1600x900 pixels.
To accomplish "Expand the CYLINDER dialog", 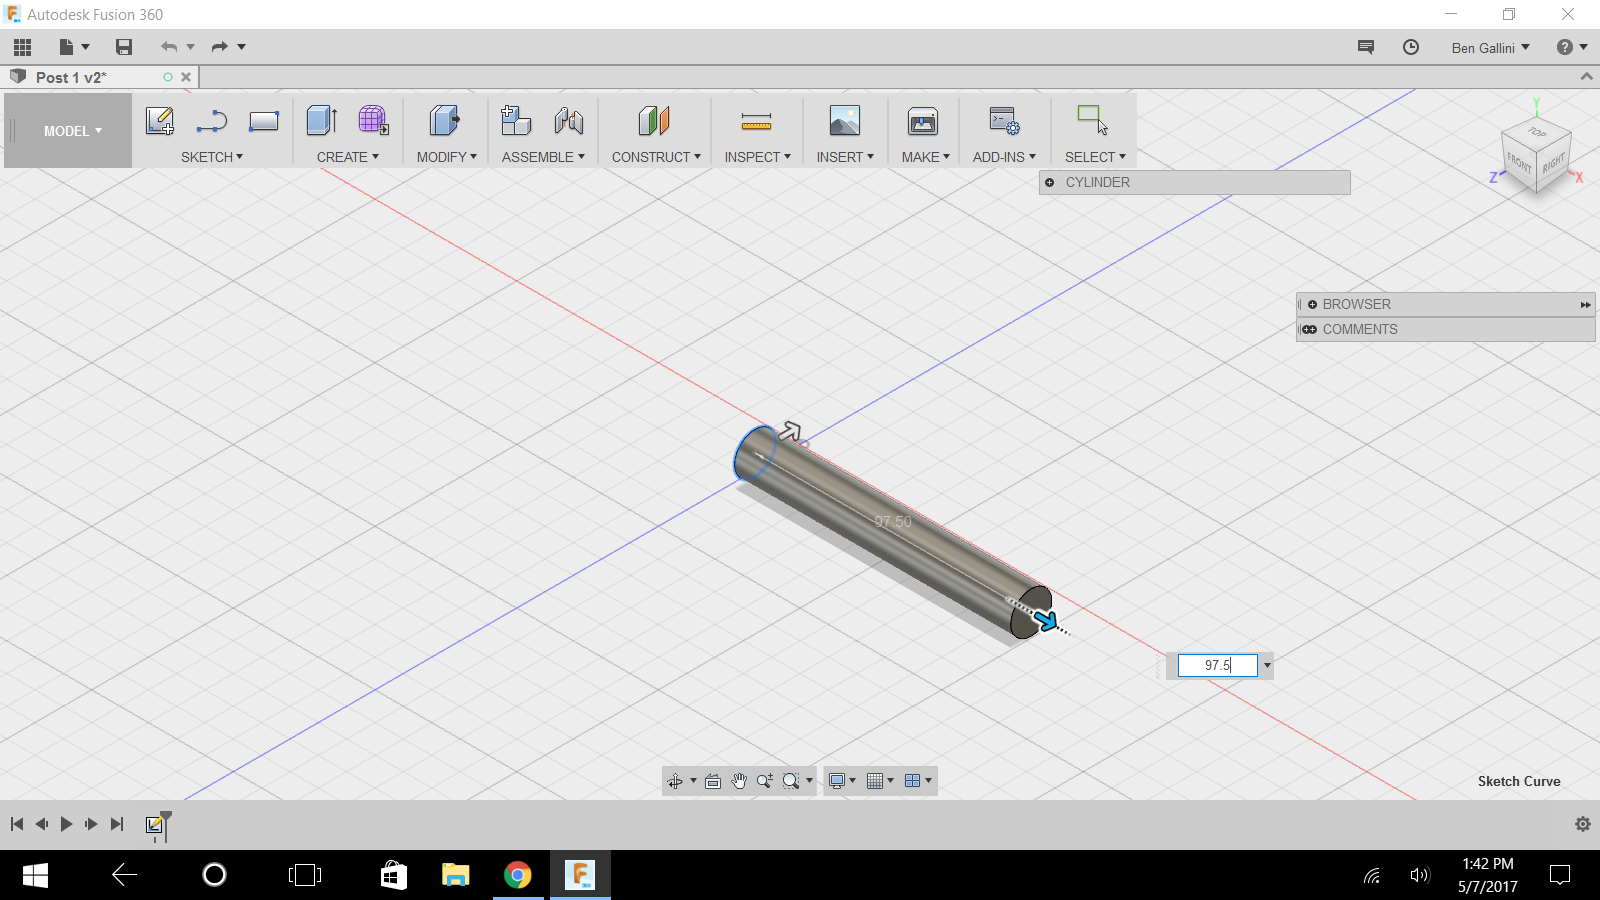I will (1050, 183).
